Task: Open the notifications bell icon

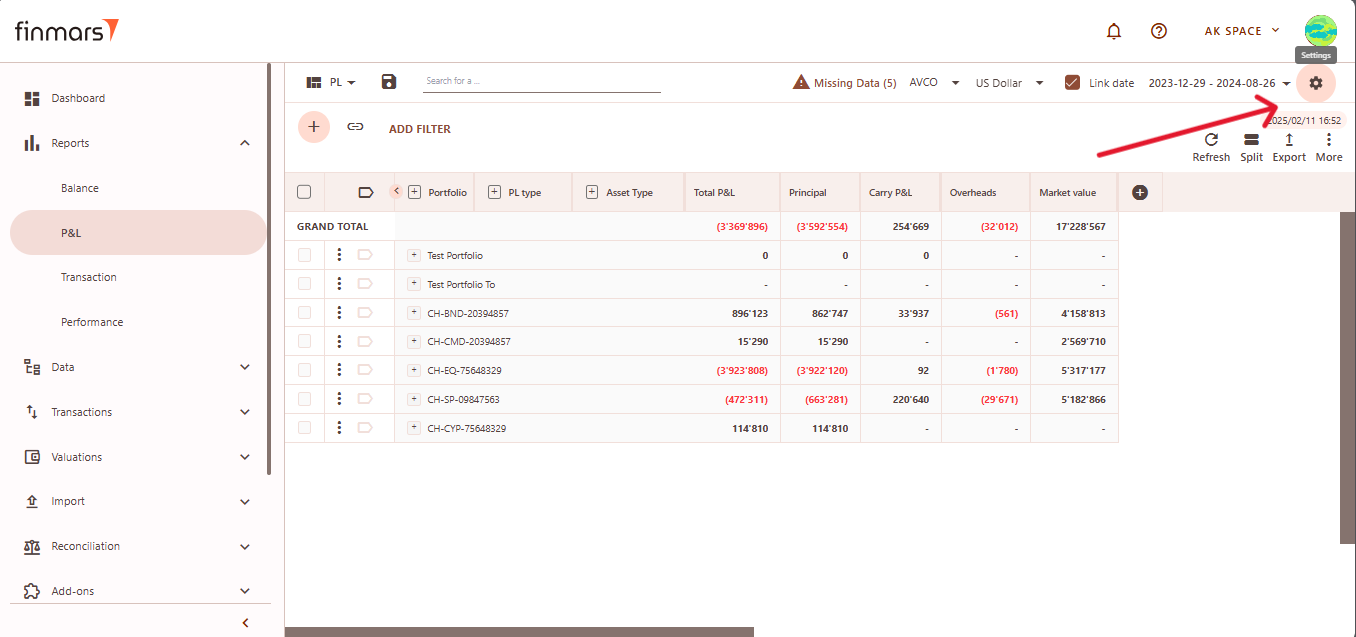Action: click(x=1114, y=31)
